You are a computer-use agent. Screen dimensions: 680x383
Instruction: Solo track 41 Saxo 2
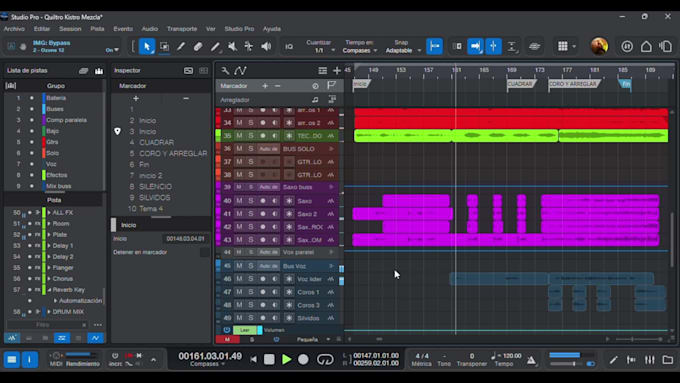[x=251, y=214]
